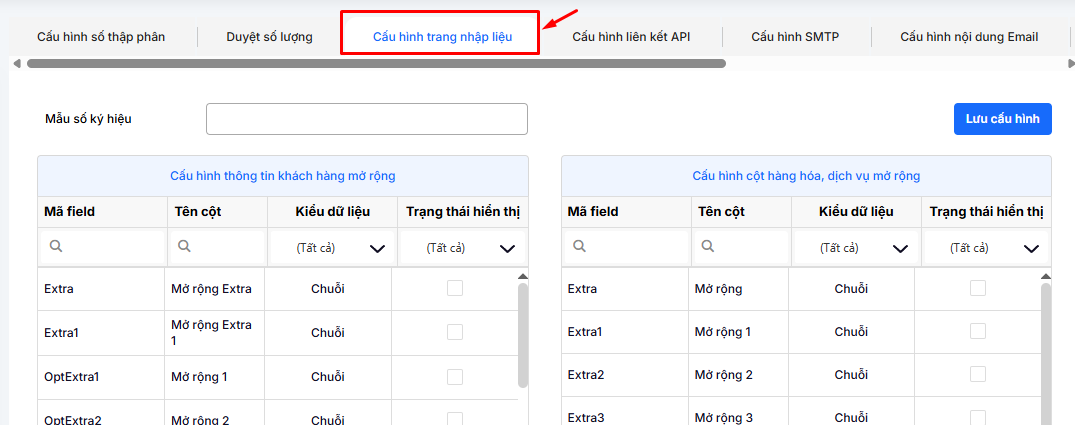Click the search icon under left Tên cột
The width and height of the screenshot is (1075, 425).
tap(184, 246)
